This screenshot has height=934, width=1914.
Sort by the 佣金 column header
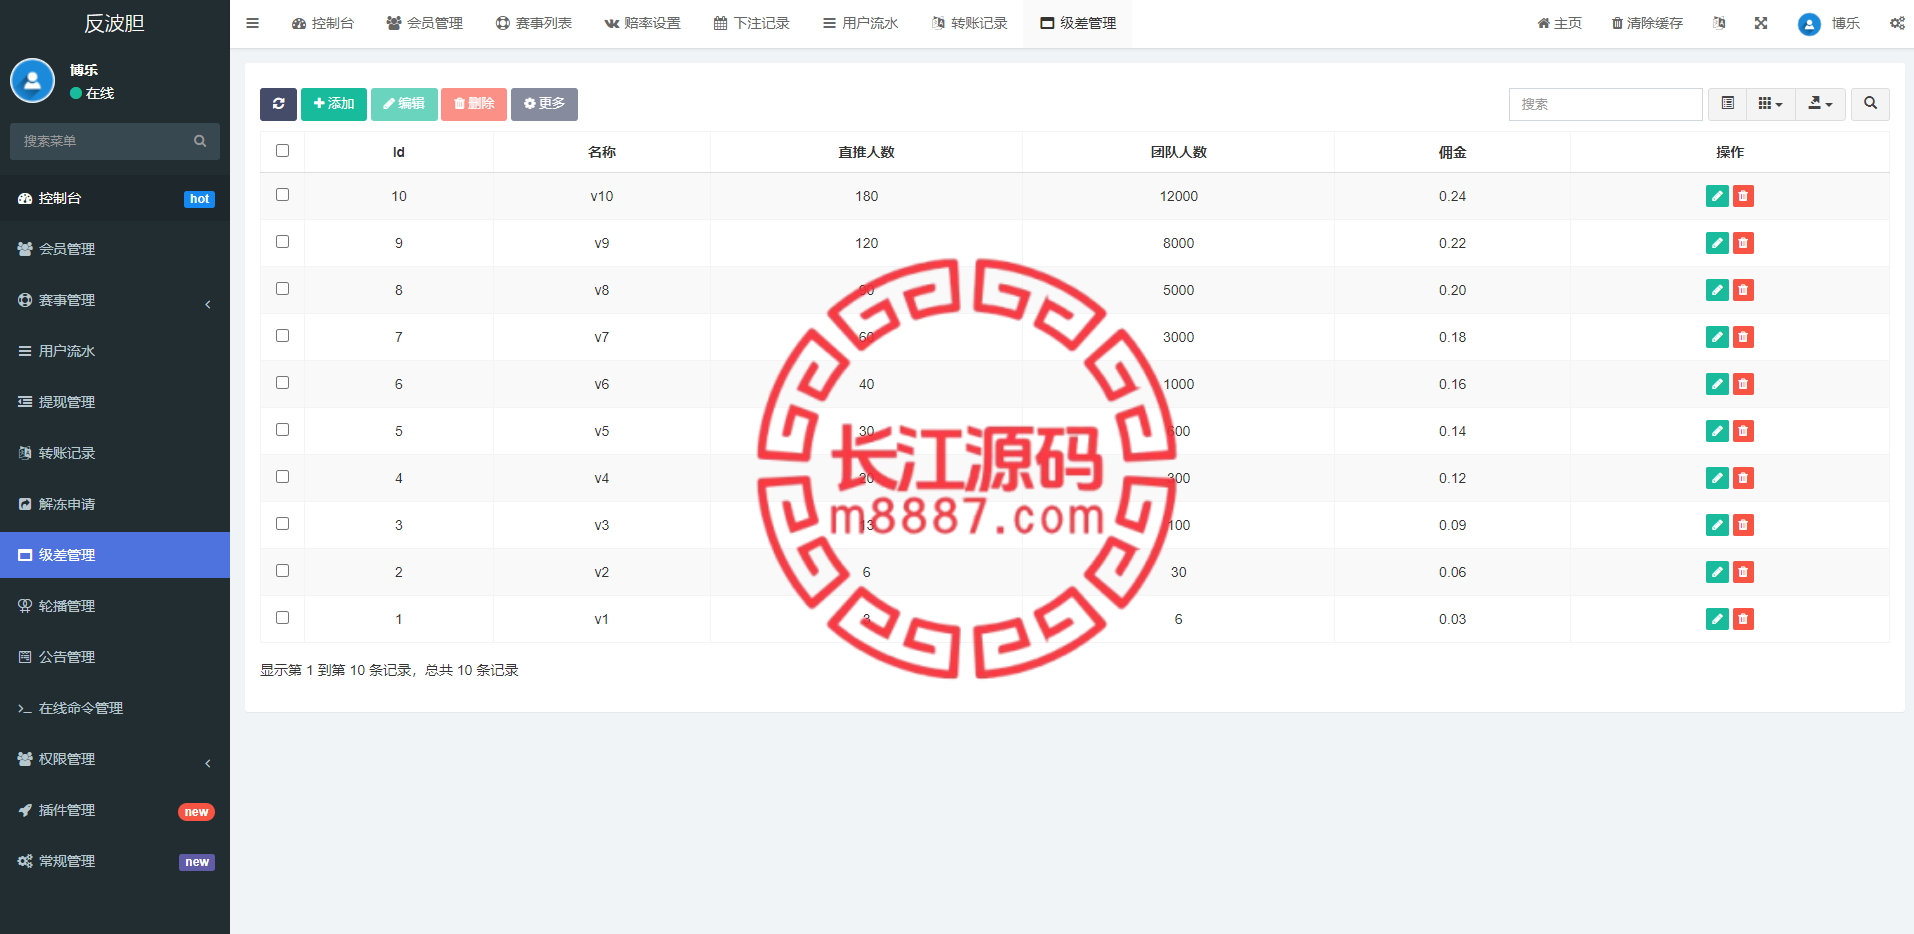pos(1452,152)
